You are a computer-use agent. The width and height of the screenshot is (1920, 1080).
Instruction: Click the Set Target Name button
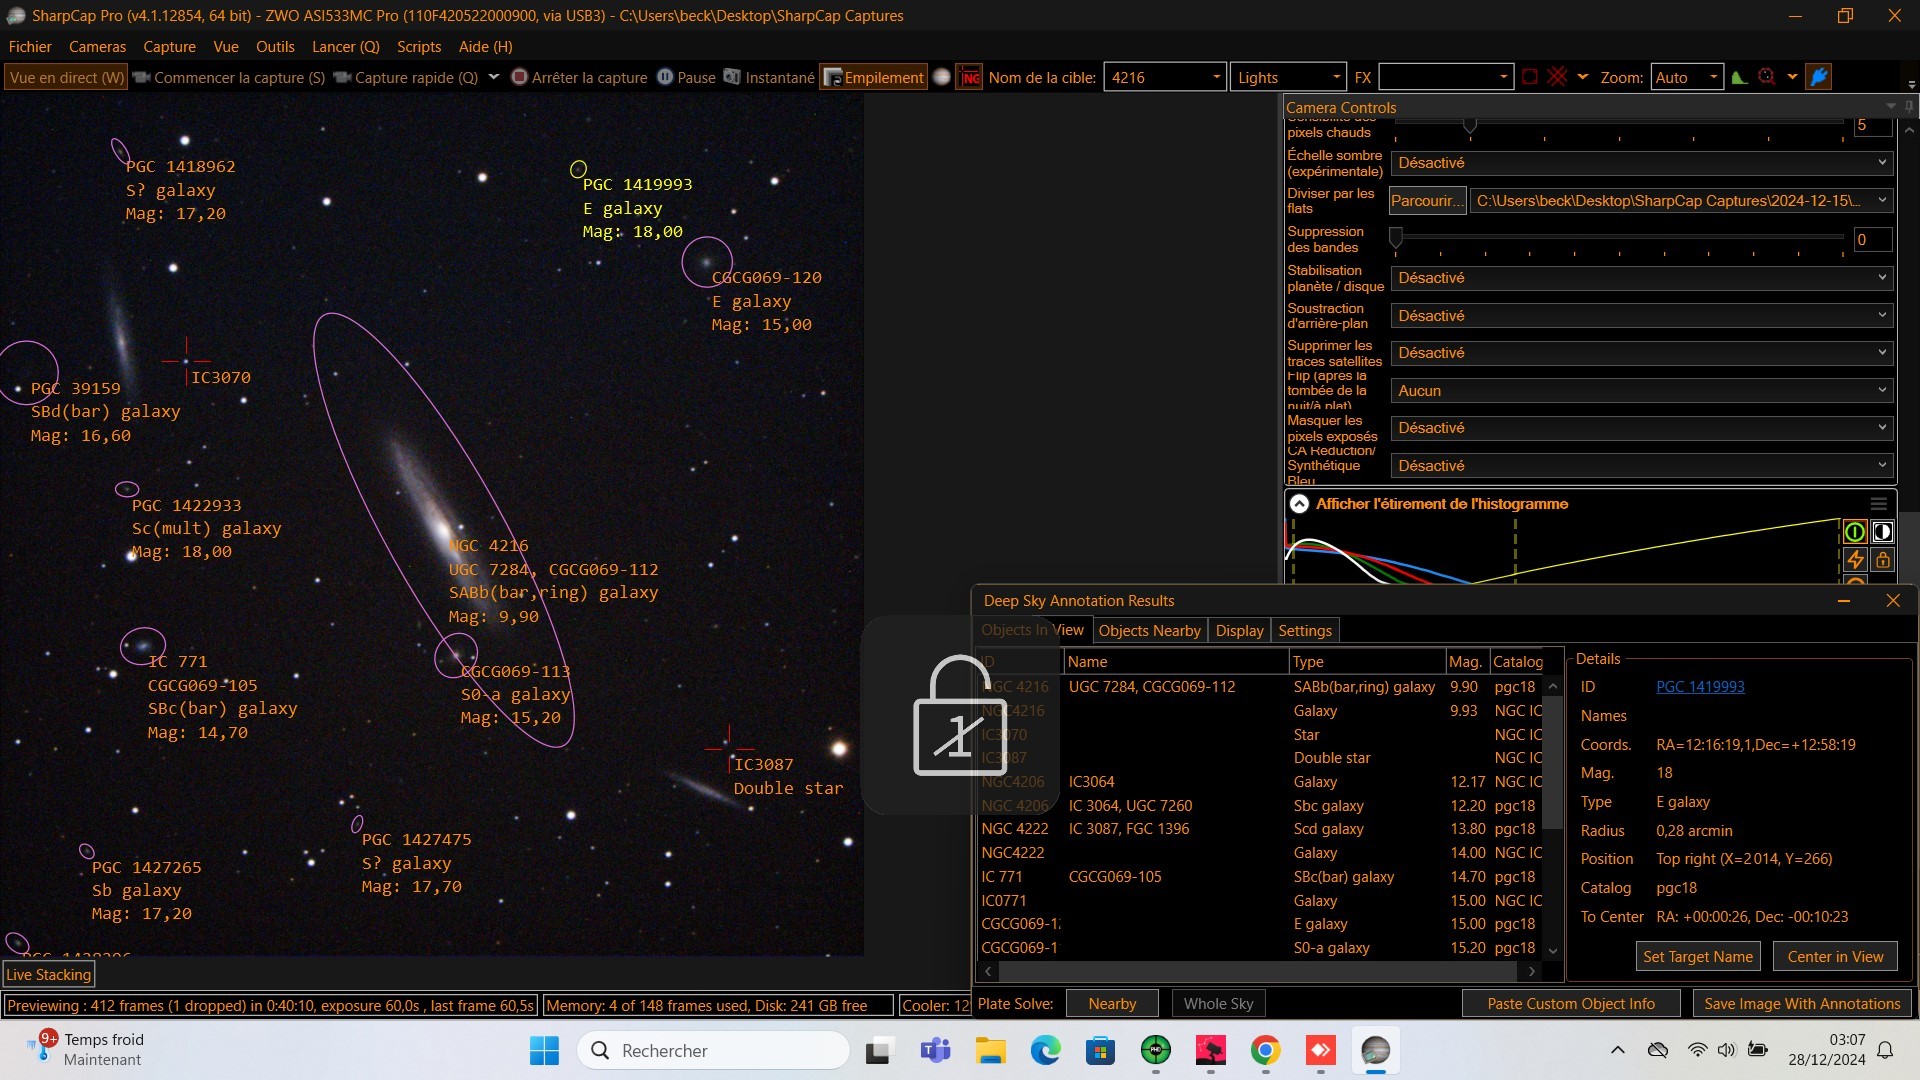1697,957
